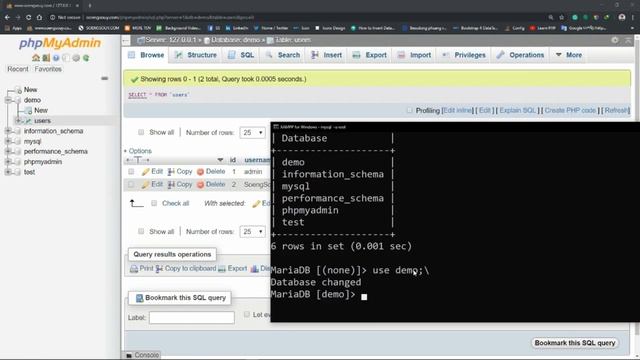Collapse all tree items with the minus icon
640x360 pixels.
104,78
